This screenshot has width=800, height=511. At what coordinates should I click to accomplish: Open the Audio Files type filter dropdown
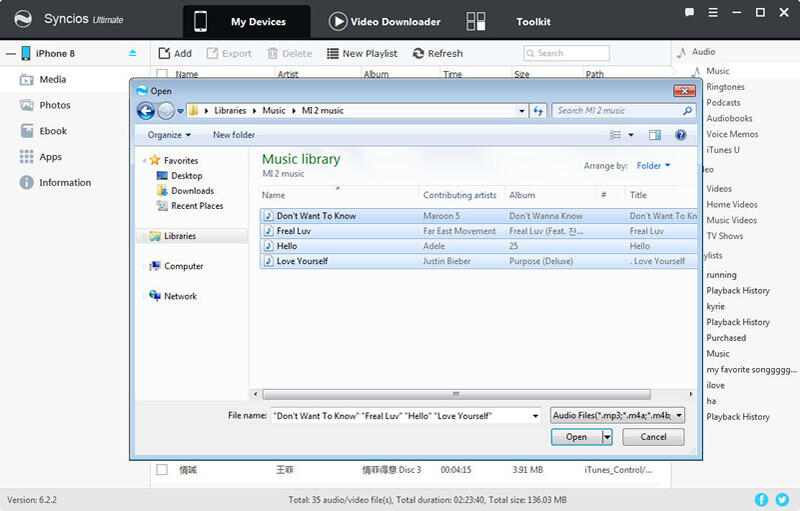[x=617, y=416]
